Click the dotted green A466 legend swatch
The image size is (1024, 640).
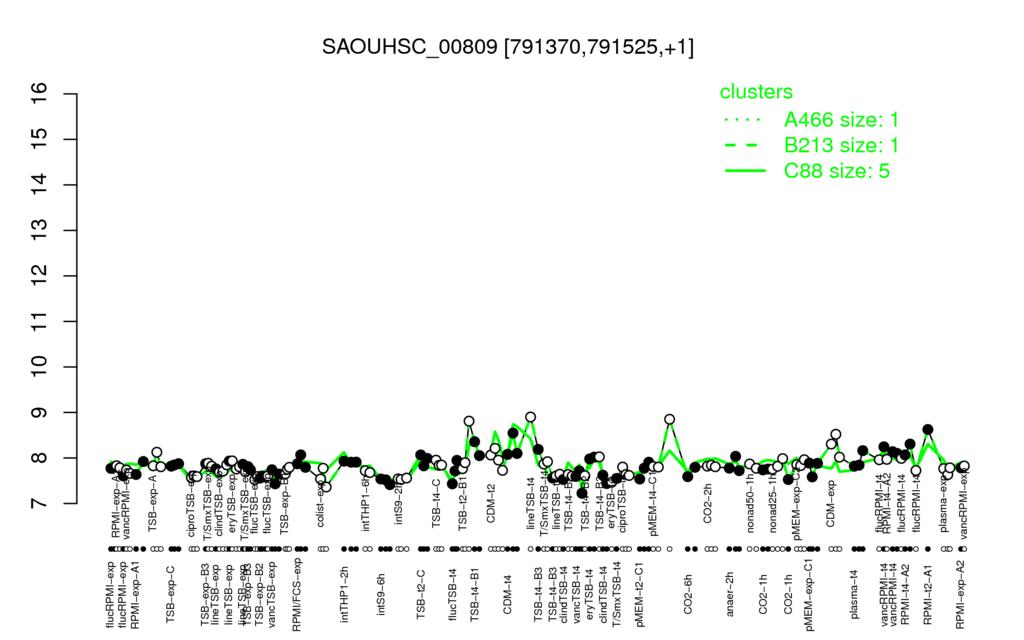click(745, 120)
